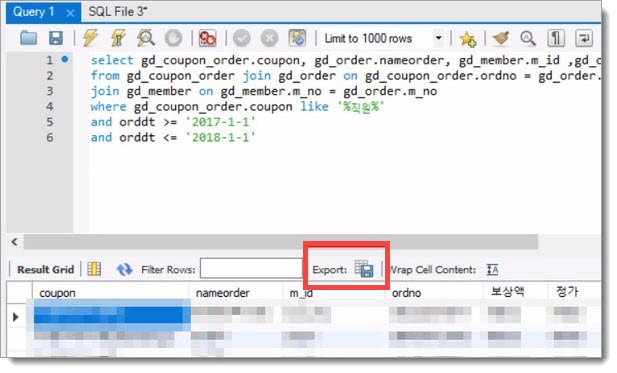Toggle invisible characters pilcrow icon

tap(556, 38)
